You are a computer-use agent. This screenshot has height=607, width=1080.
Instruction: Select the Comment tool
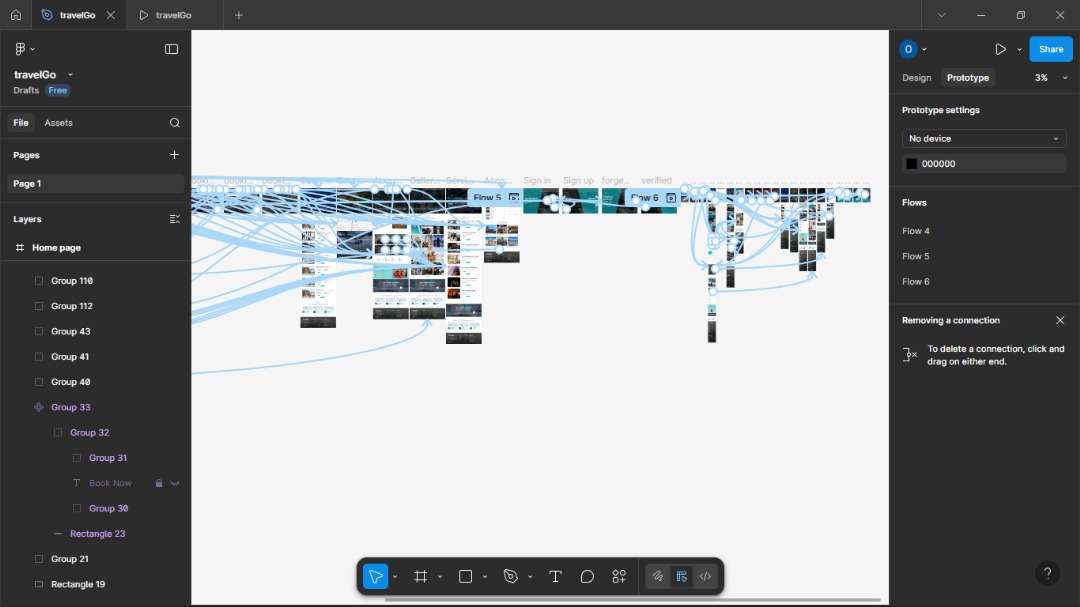587,577
